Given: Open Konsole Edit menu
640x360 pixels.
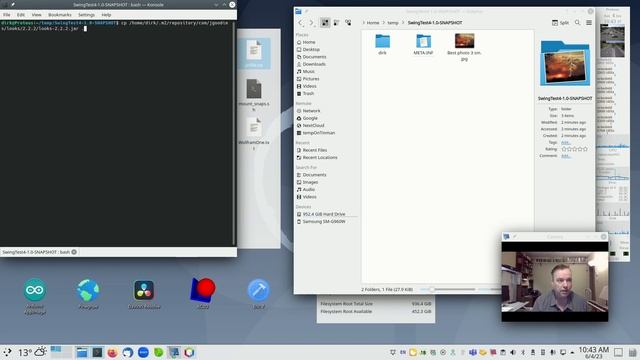Looking at the screenshot, I should [x=21, y=15].
